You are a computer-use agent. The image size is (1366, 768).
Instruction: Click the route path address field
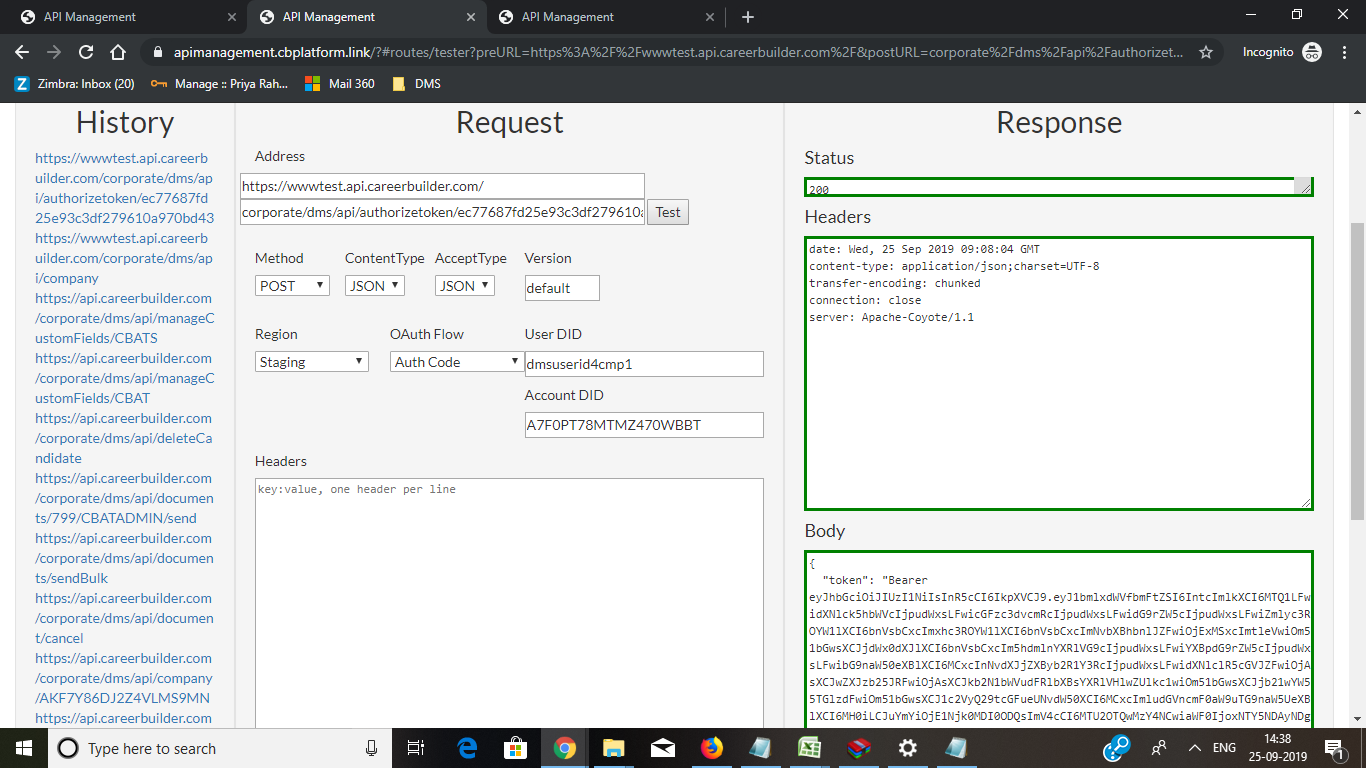[x=442, y=212]
